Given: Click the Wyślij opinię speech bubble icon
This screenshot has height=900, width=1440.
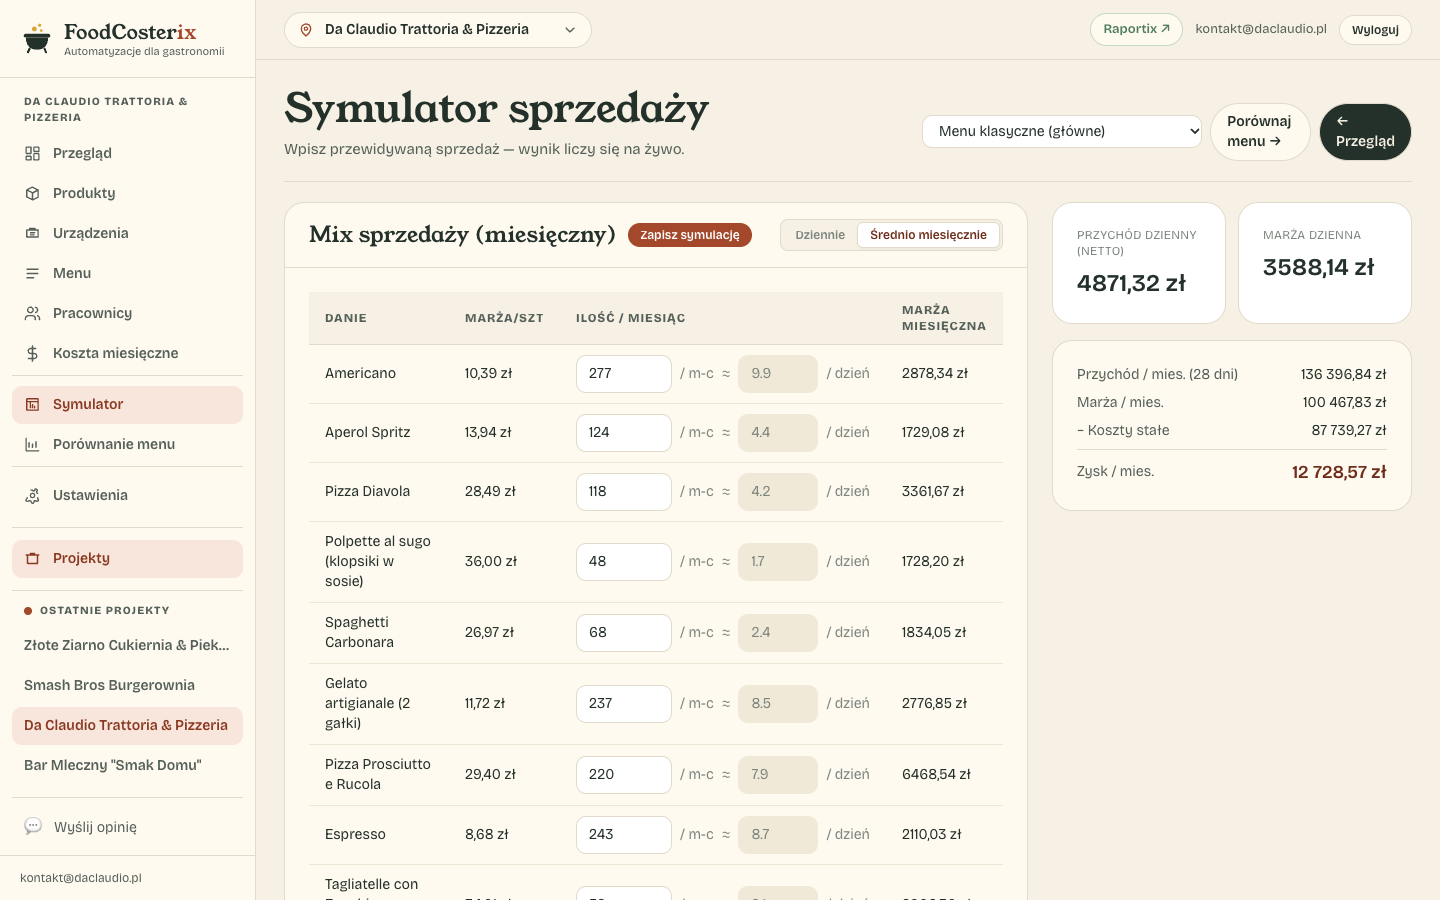Looking at the screenshot, I should 33,826.
